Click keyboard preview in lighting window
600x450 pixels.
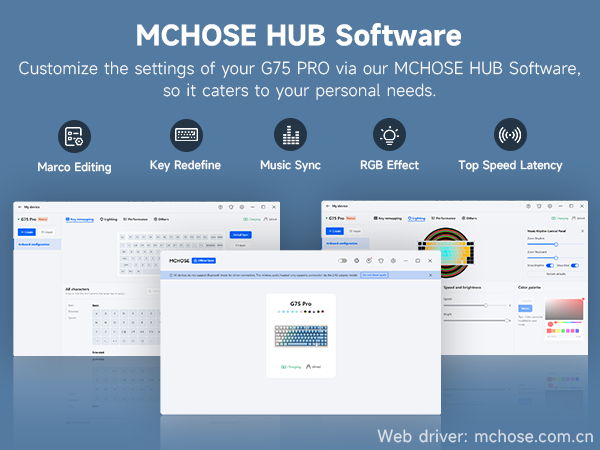(x=446, y=252)
